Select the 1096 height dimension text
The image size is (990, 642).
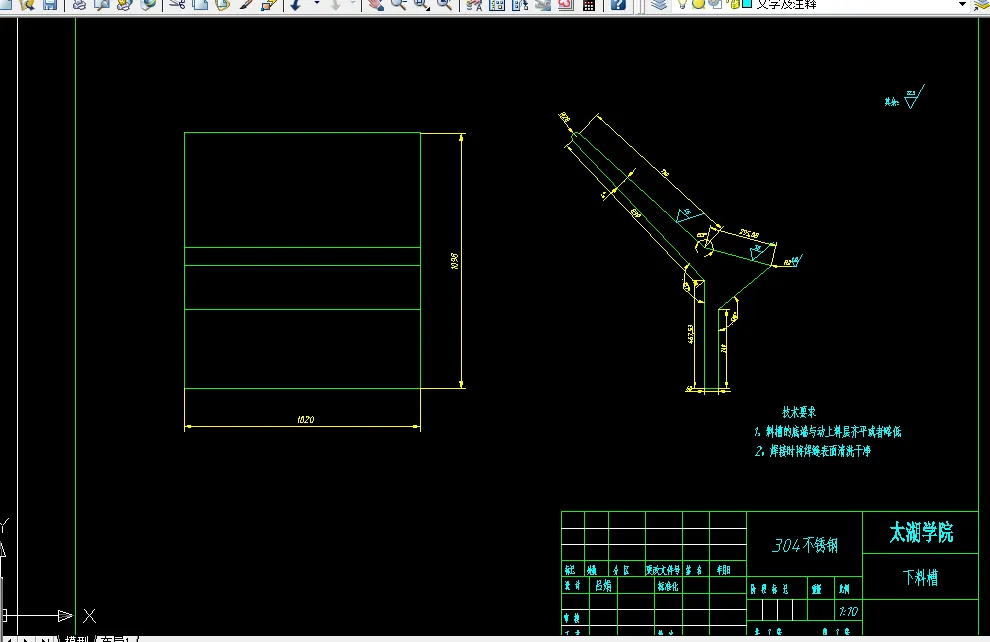tap(455, 261)
